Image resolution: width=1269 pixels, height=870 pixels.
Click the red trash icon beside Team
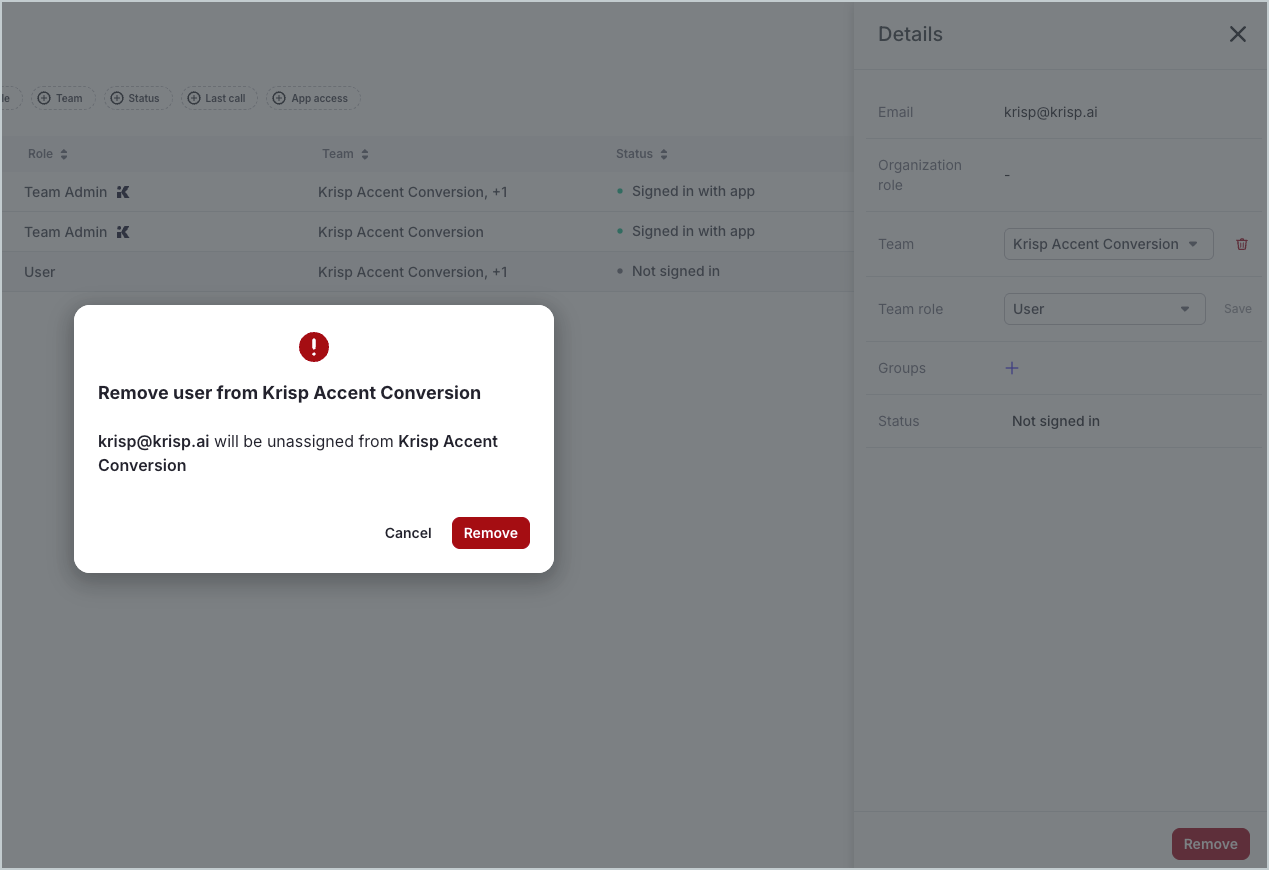click(x=1242, y=244)
